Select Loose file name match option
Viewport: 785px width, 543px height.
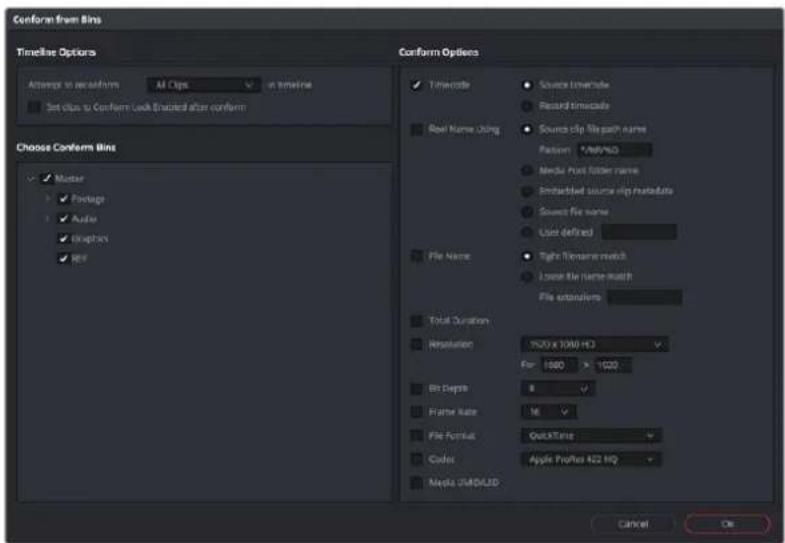527,277
